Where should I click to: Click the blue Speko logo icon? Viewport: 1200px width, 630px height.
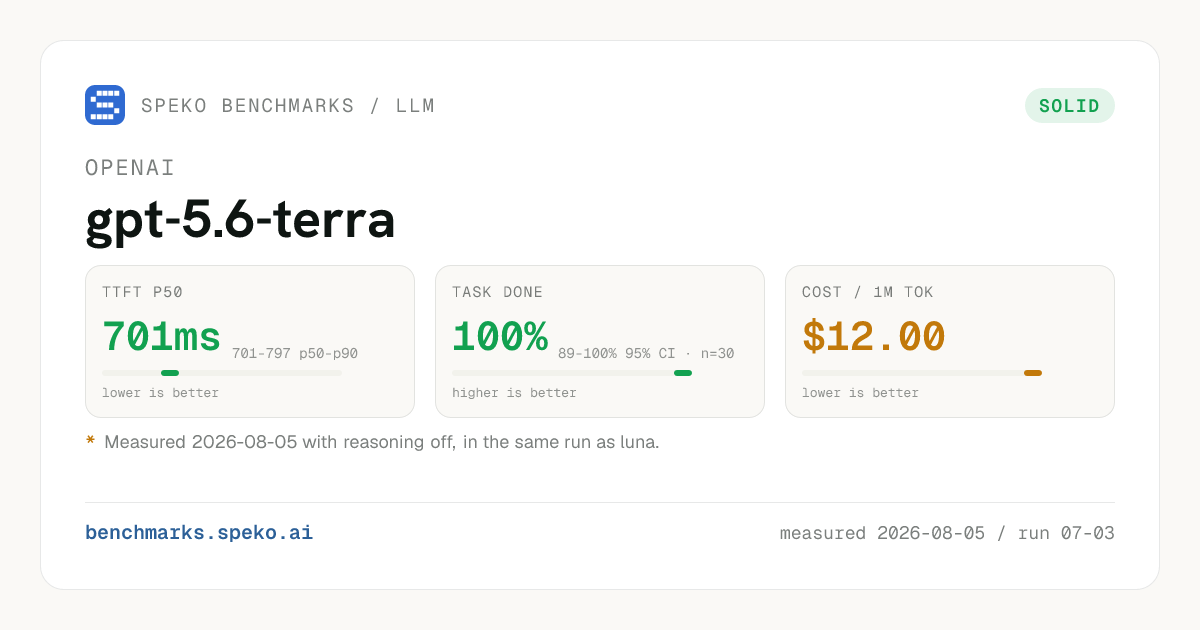[105, 105]
